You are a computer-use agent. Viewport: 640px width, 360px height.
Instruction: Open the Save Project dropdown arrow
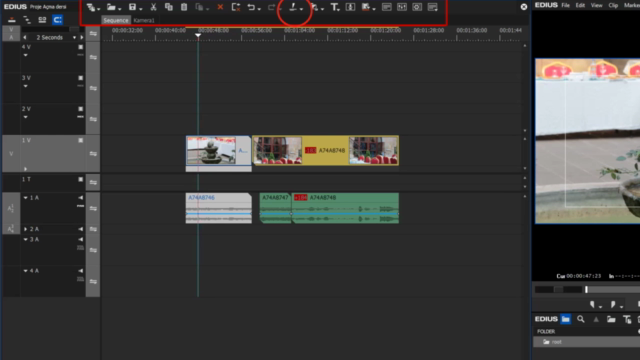point(140,9)
